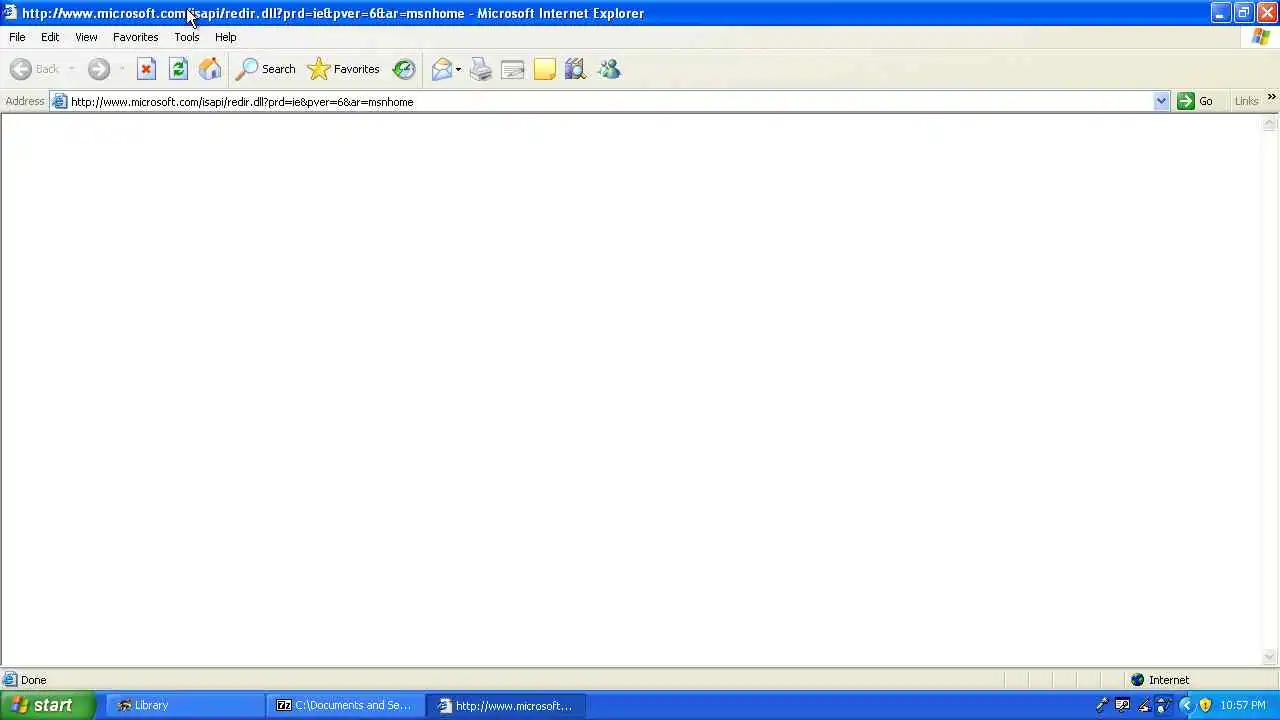This screenshot has width=1280, height=720.
Task: Open the Help menu
Action: (225, 37)
